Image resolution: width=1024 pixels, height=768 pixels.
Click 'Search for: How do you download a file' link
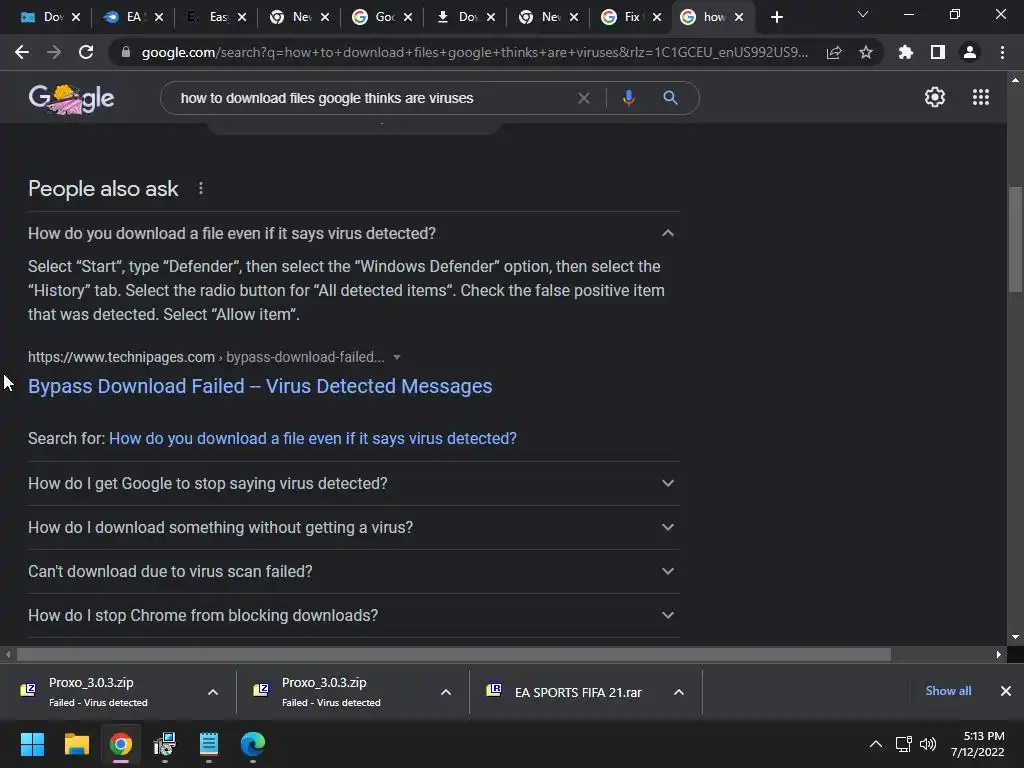click(x=313, y=438)
